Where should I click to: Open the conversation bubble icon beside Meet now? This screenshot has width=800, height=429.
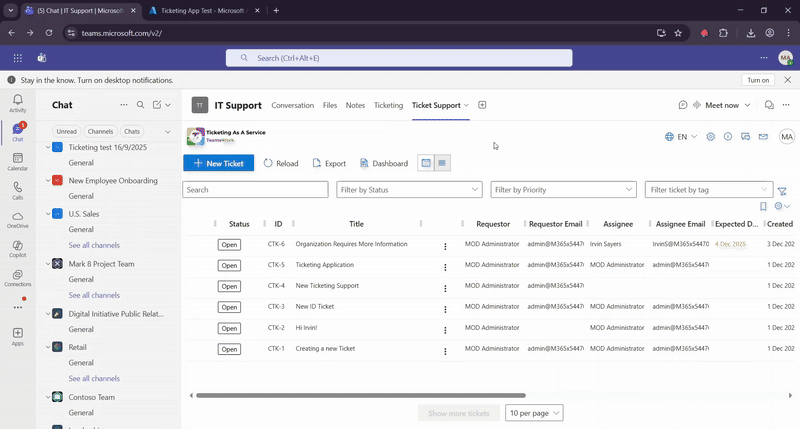point(769,105)
